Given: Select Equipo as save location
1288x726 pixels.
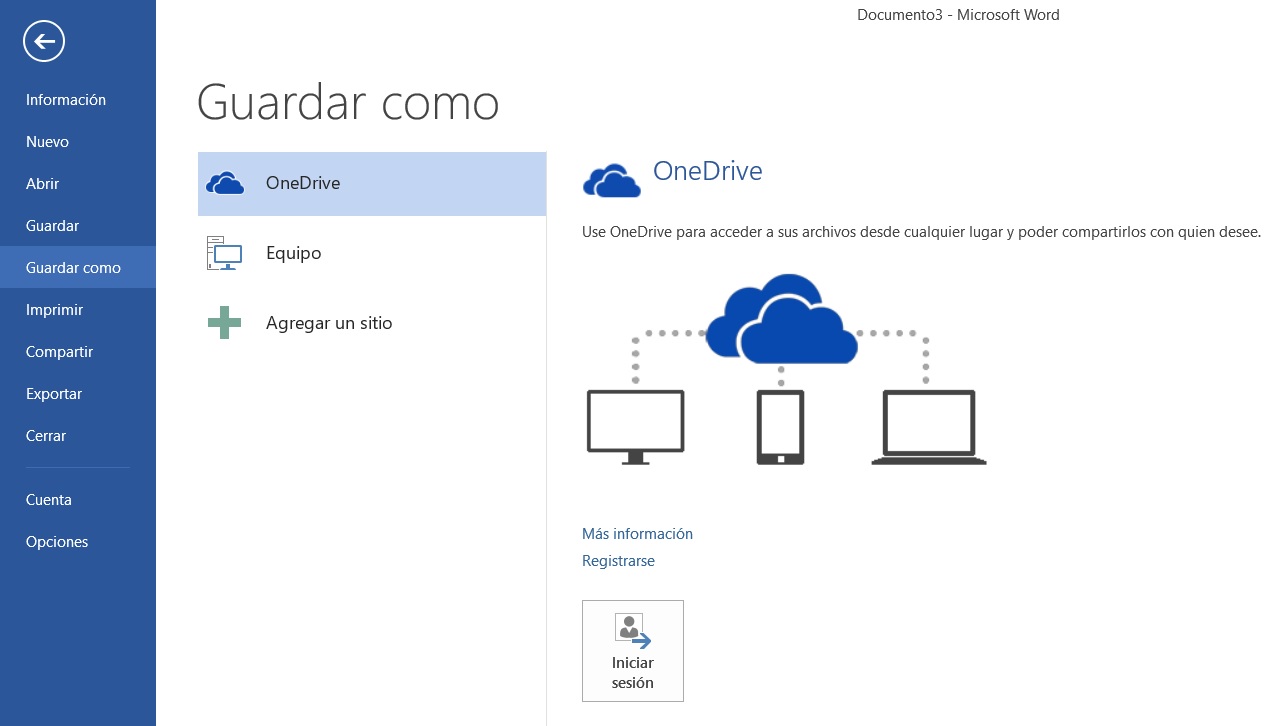Looking at the screenshot, I should (x=372, y=253).
